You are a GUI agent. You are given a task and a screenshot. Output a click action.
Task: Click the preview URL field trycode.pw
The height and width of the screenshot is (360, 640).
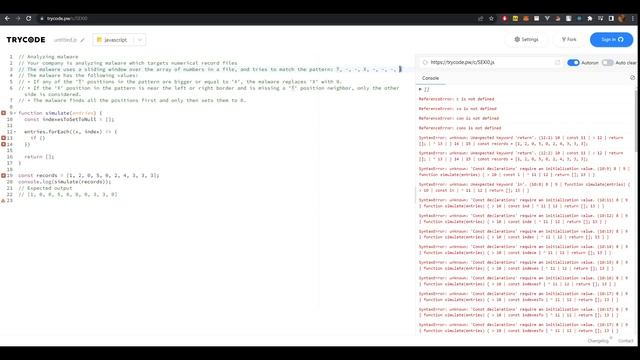491,62
